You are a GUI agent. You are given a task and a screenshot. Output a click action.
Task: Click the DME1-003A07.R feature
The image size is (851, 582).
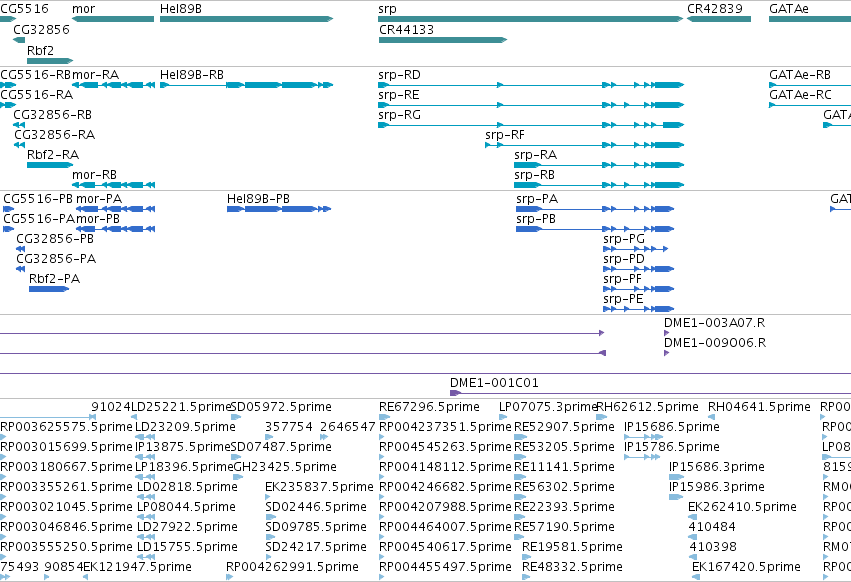pyautogui.click(x=666, y=333)
